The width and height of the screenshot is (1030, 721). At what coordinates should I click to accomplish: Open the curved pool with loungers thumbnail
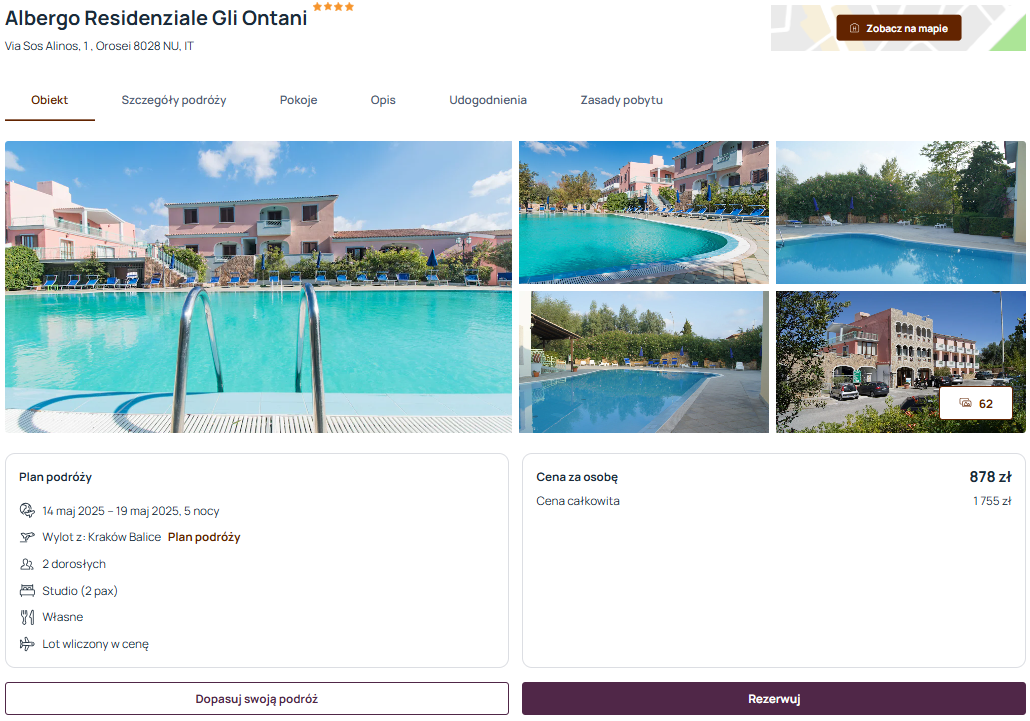(644, 212)
